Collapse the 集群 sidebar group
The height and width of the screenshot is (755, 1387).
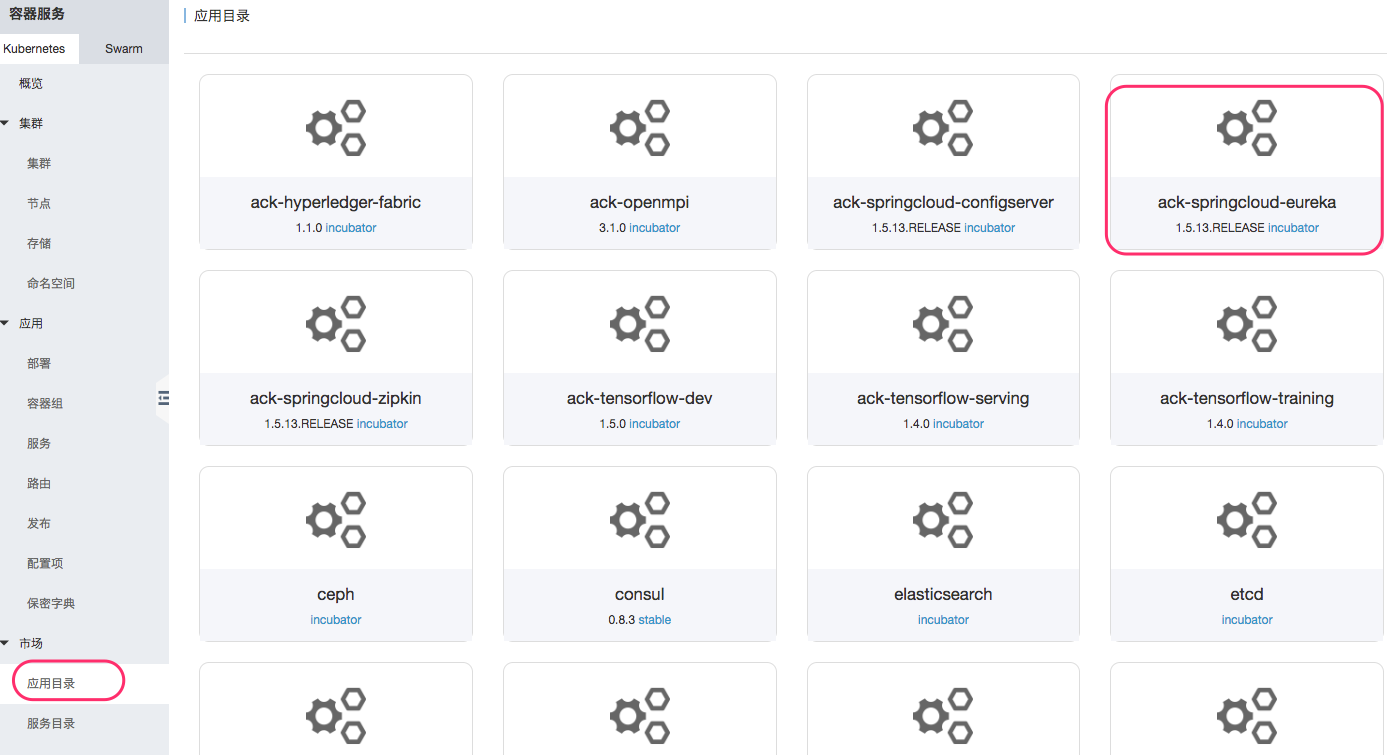(5, 123)
